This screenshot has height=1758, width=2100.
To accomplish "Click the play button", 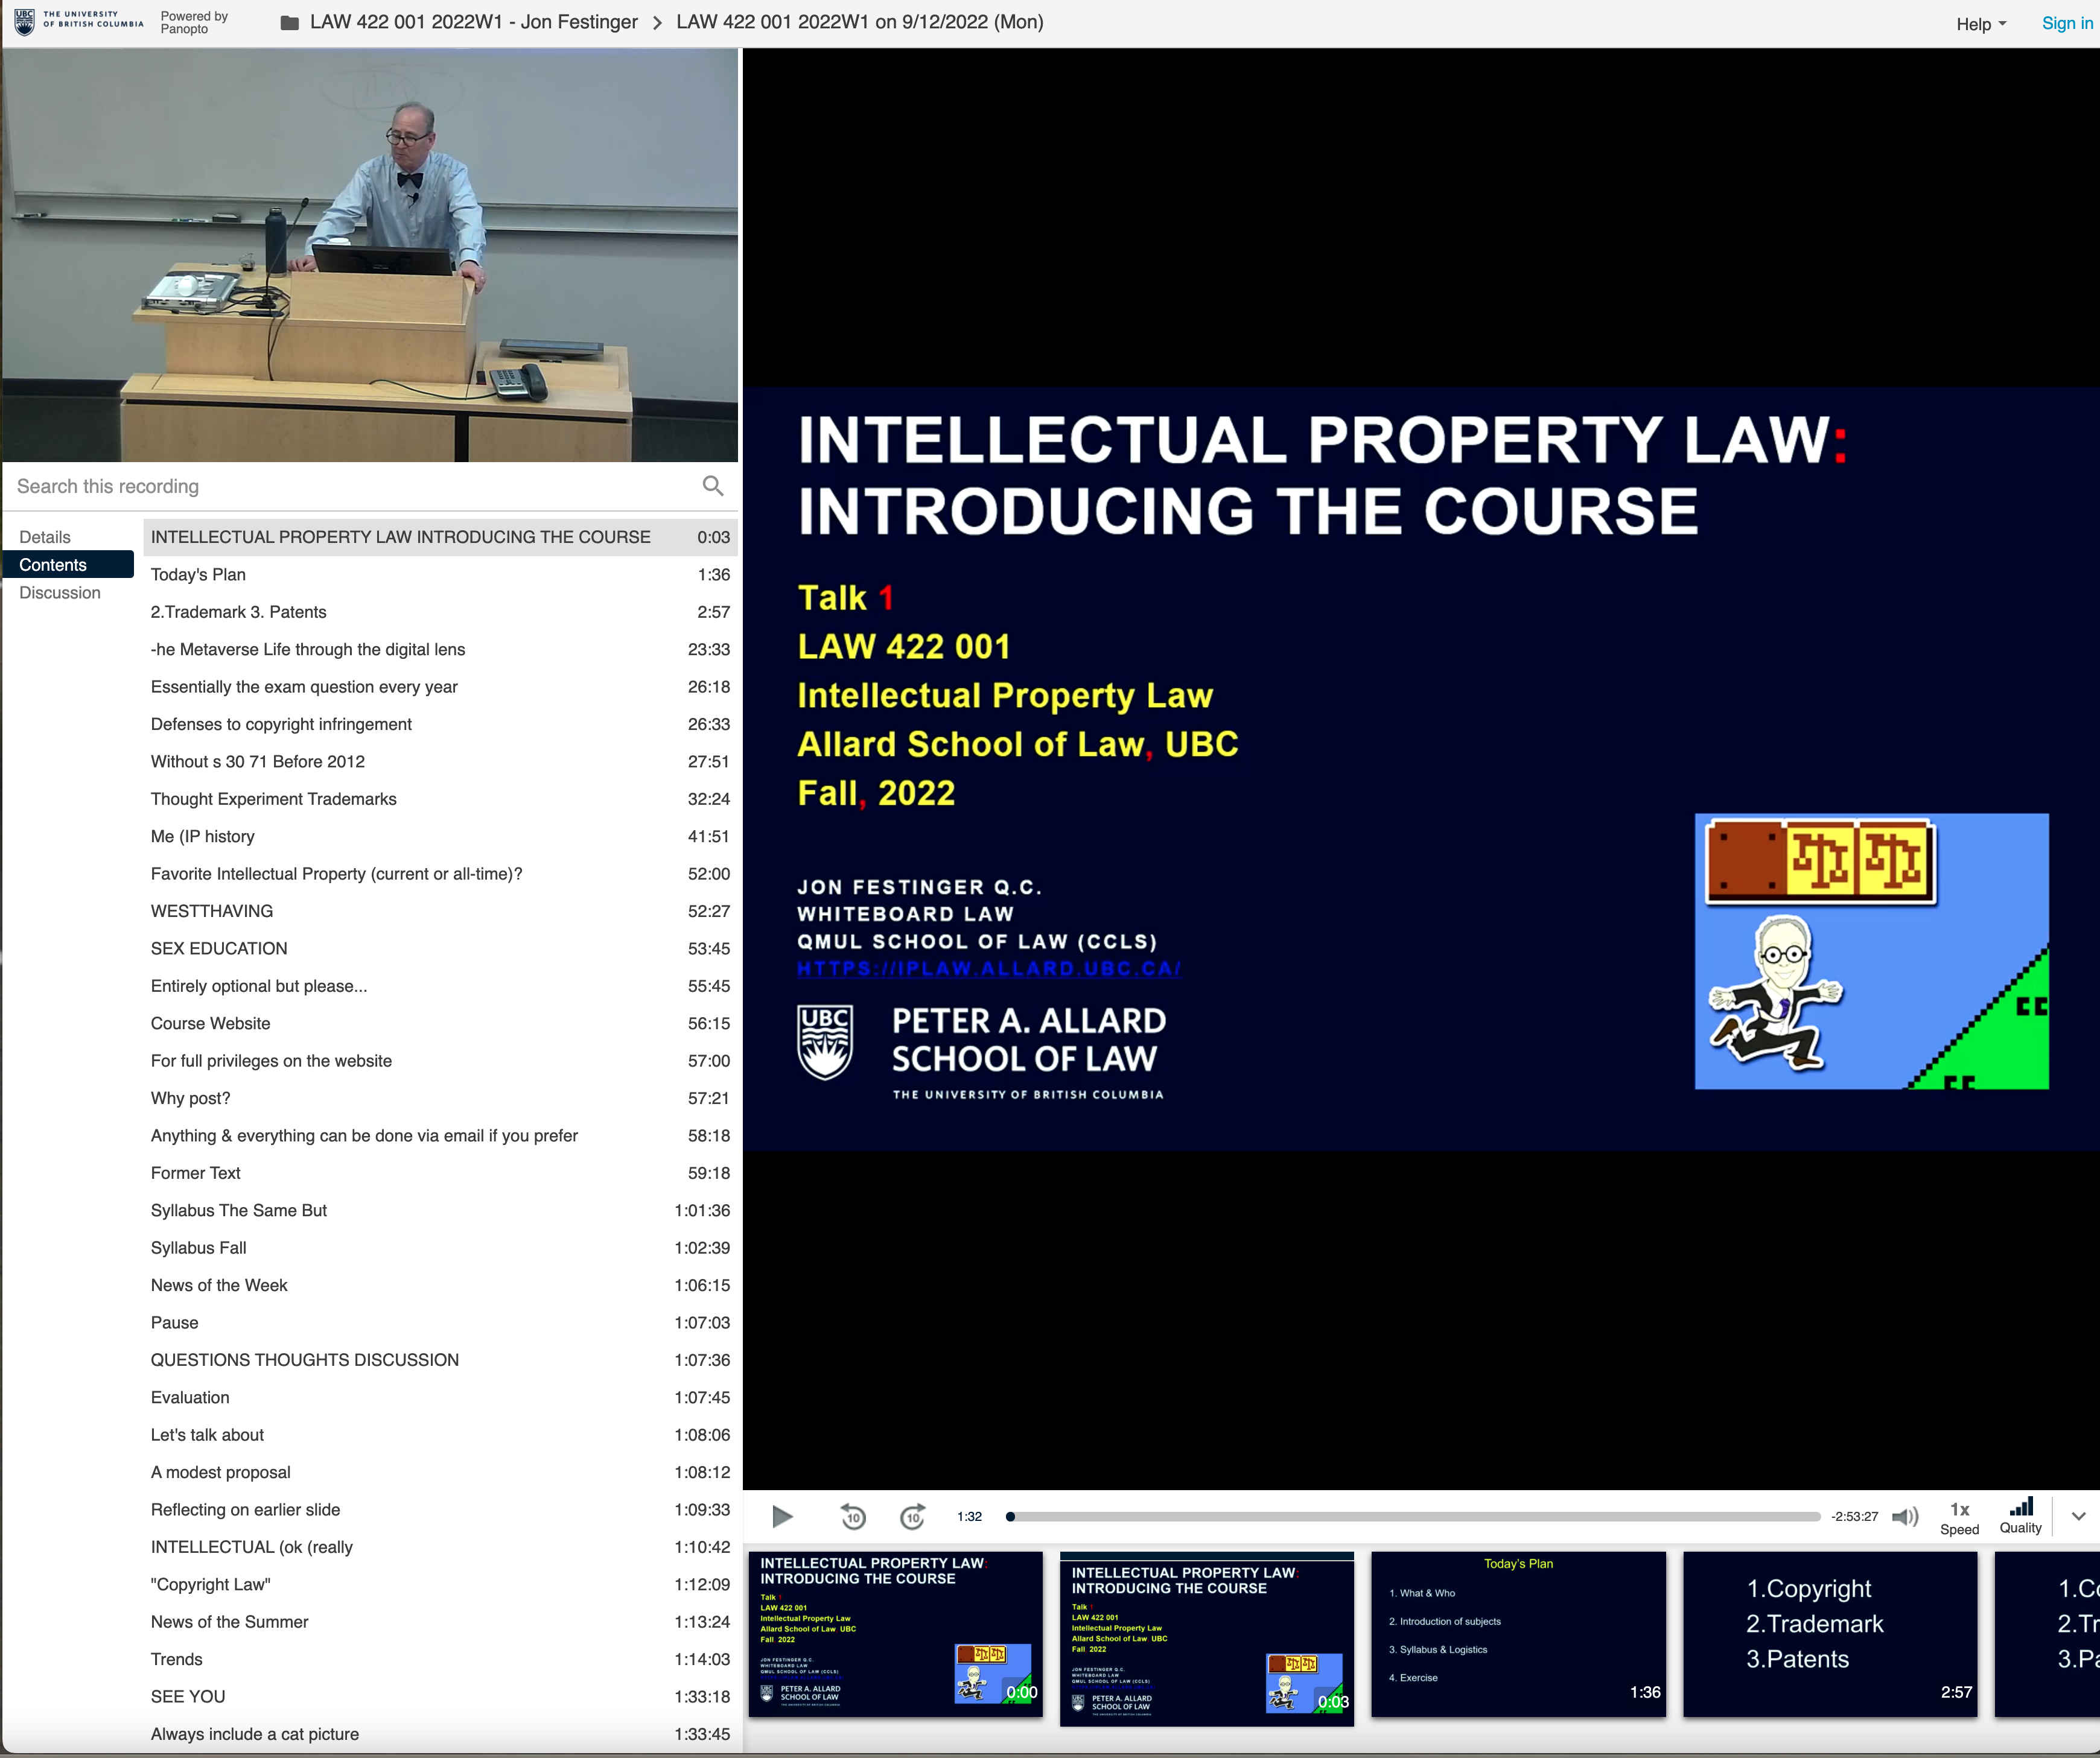I will tap(782, 1516).
